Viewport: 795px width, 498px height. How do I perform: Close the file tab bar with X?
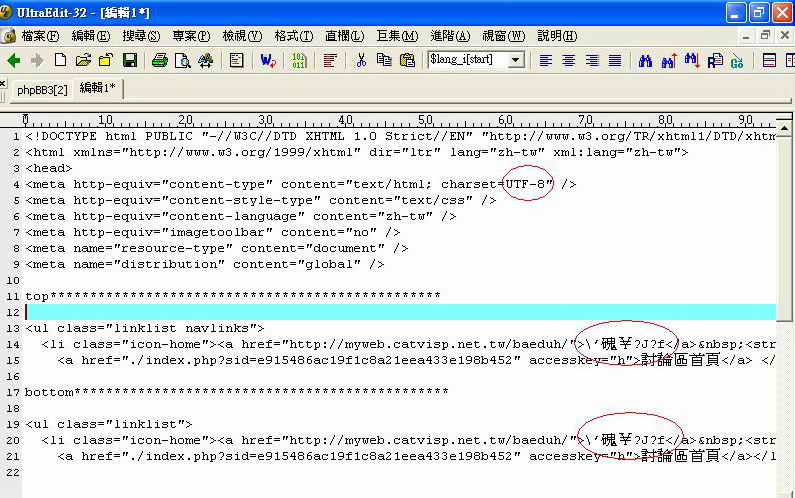pos(3,84)
